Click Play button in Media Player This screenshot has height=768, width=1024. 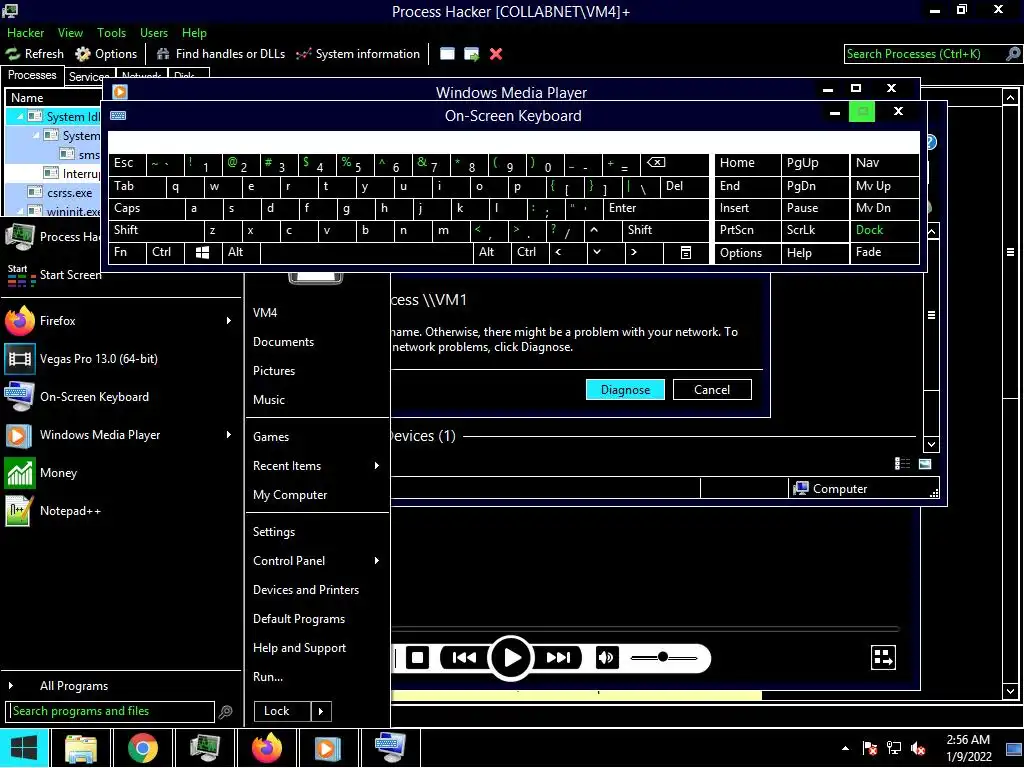pos(511,658)
